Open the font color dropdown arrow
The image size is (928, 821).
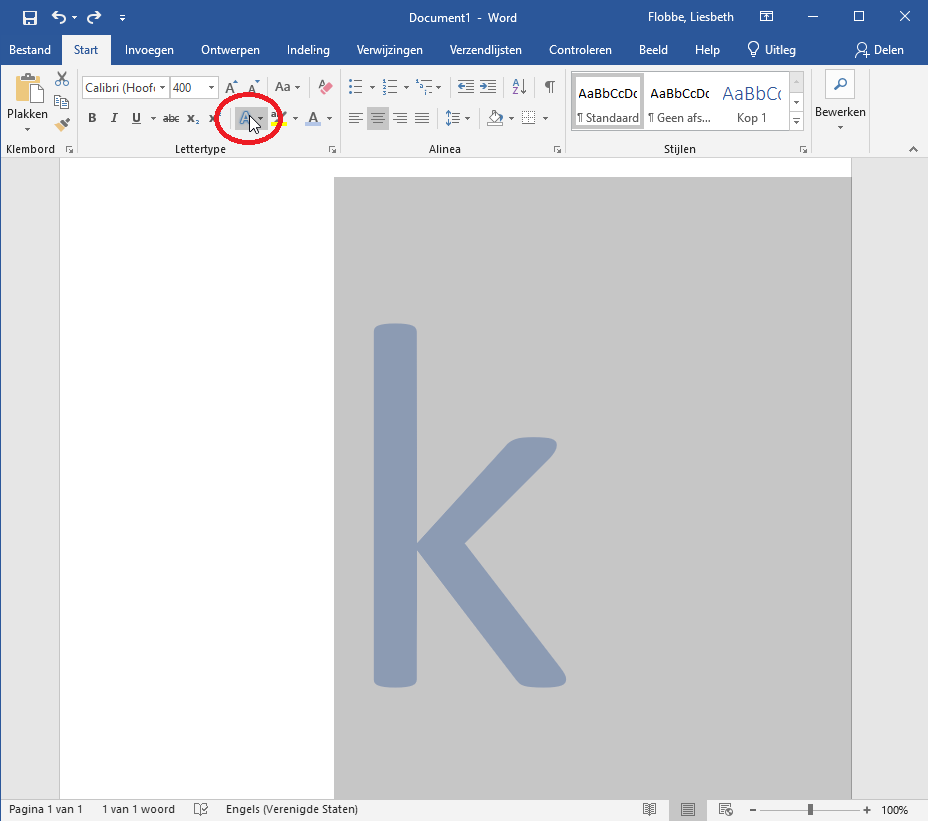tap(330, 118)
